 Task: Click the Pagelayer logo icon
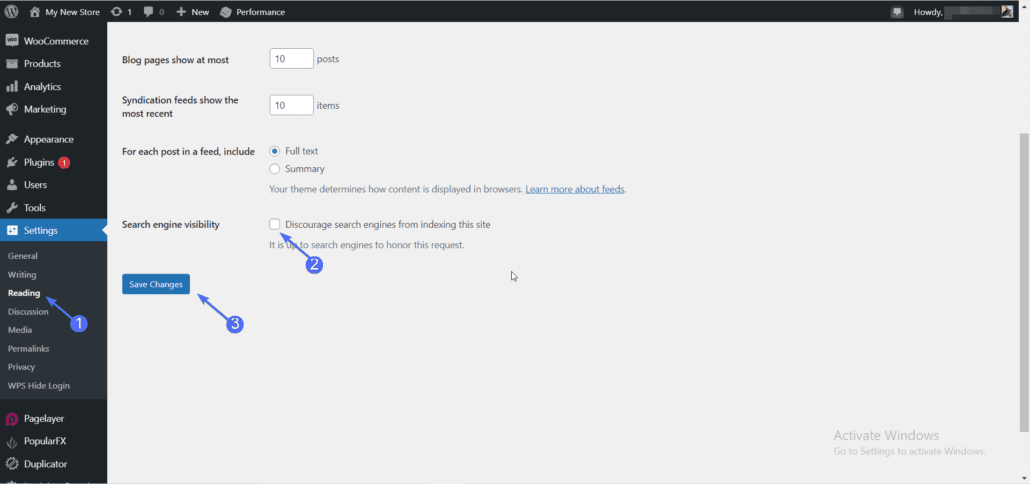pos(12,418)
